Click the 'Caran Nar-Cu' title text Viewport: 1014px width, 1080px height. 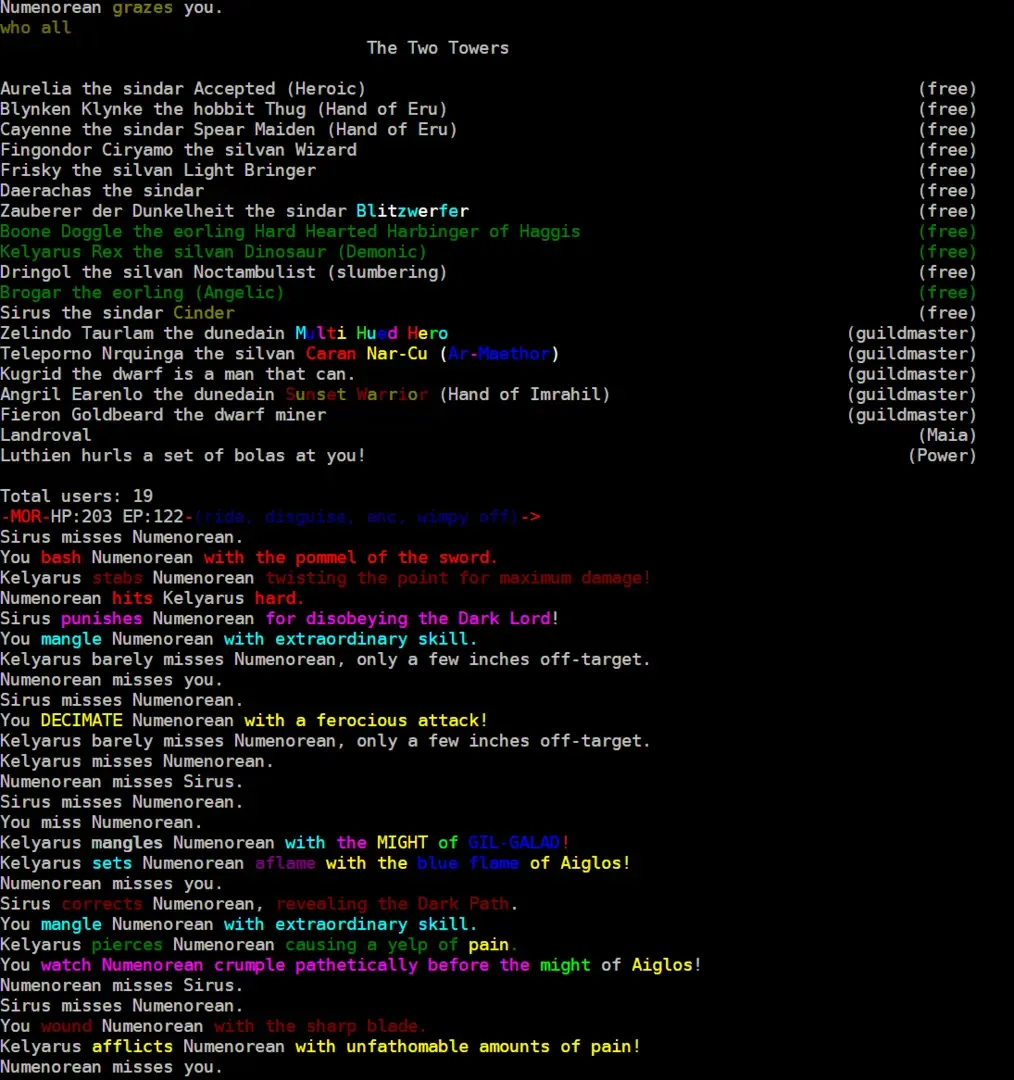click(x=366, y=354)
